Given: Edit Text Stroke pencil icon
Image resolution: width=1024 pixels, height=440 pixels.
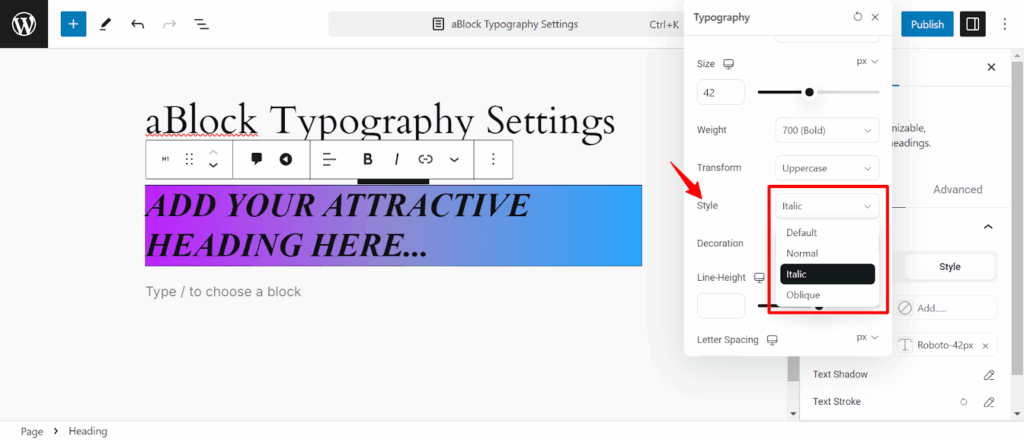Looking at the screenshot, I should (989, 402).
